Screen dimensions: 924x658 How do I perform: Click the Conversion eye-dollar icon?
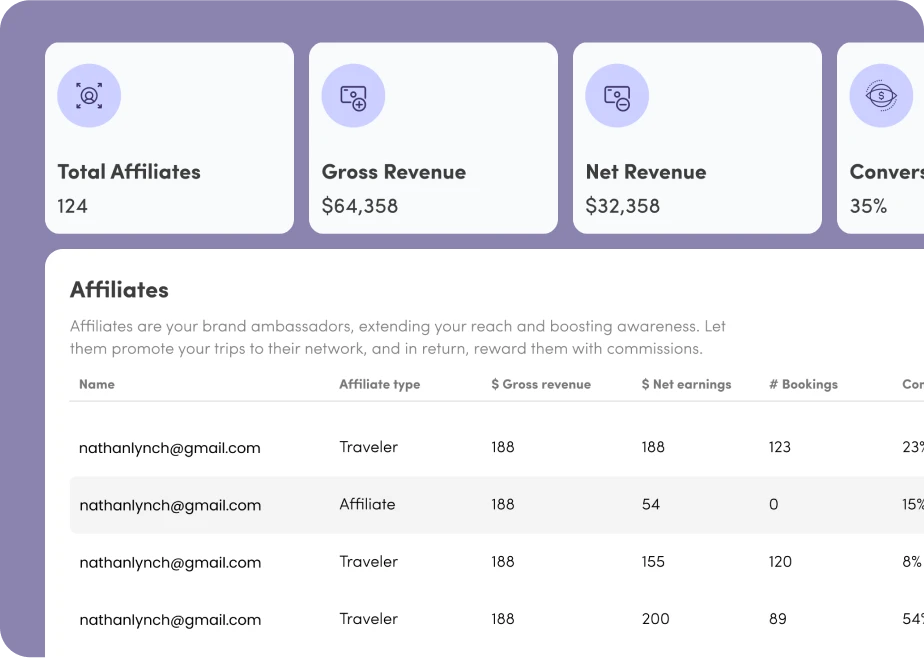click(880, 96)
